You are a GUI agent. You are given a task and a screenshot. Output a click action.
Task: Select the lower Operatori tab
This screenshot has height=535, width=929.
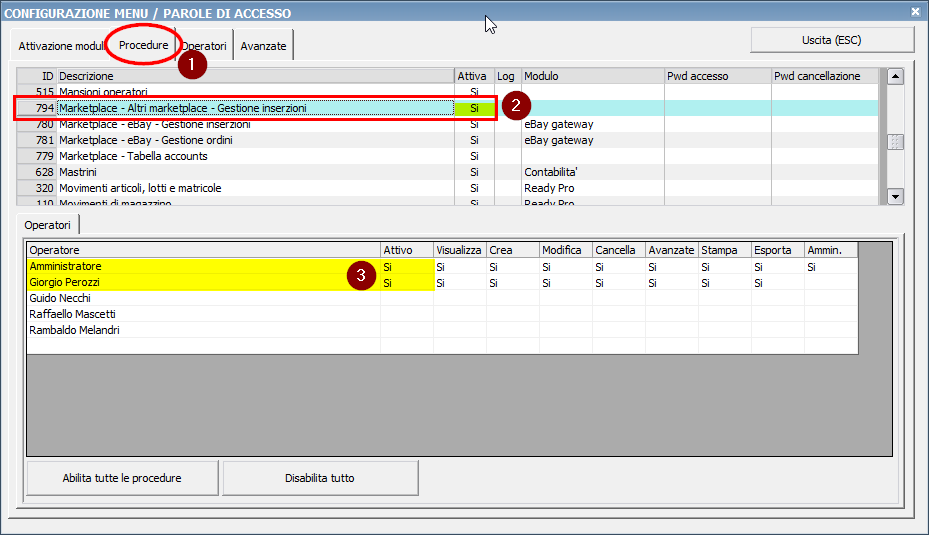tap(48, 225)
